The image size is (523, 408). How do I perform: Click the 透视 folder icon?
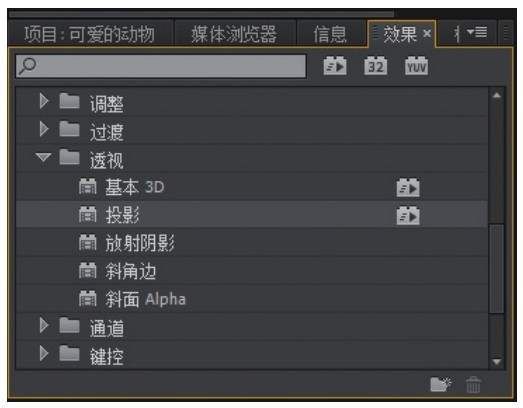[69, 157]
